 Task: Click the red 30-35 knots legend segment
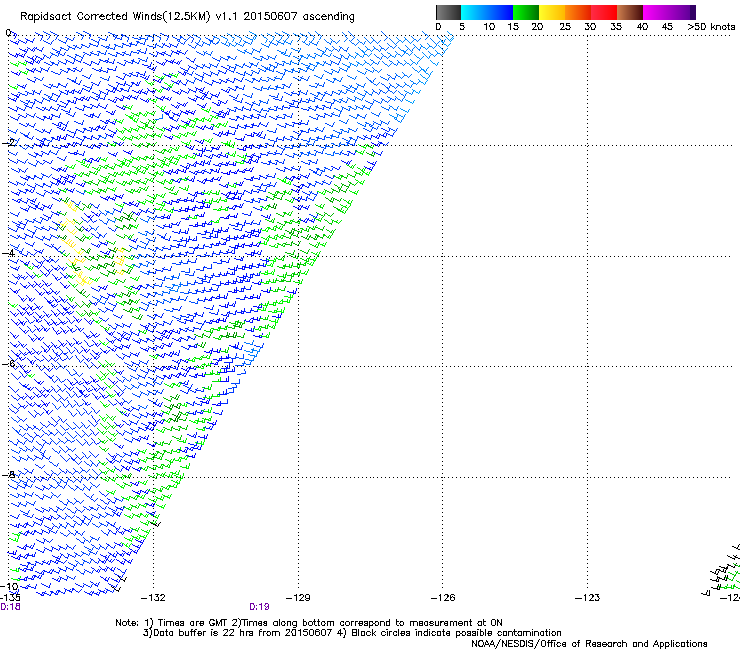point(604,12)
